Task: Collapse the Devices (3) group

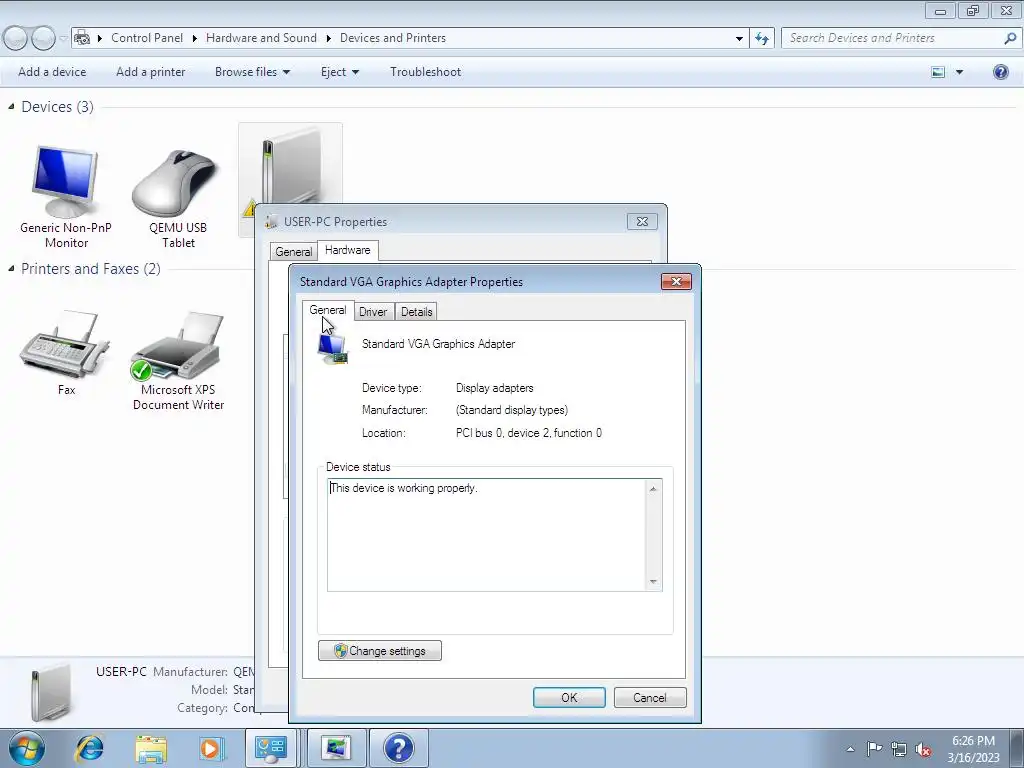Action: tap(11, 106)
